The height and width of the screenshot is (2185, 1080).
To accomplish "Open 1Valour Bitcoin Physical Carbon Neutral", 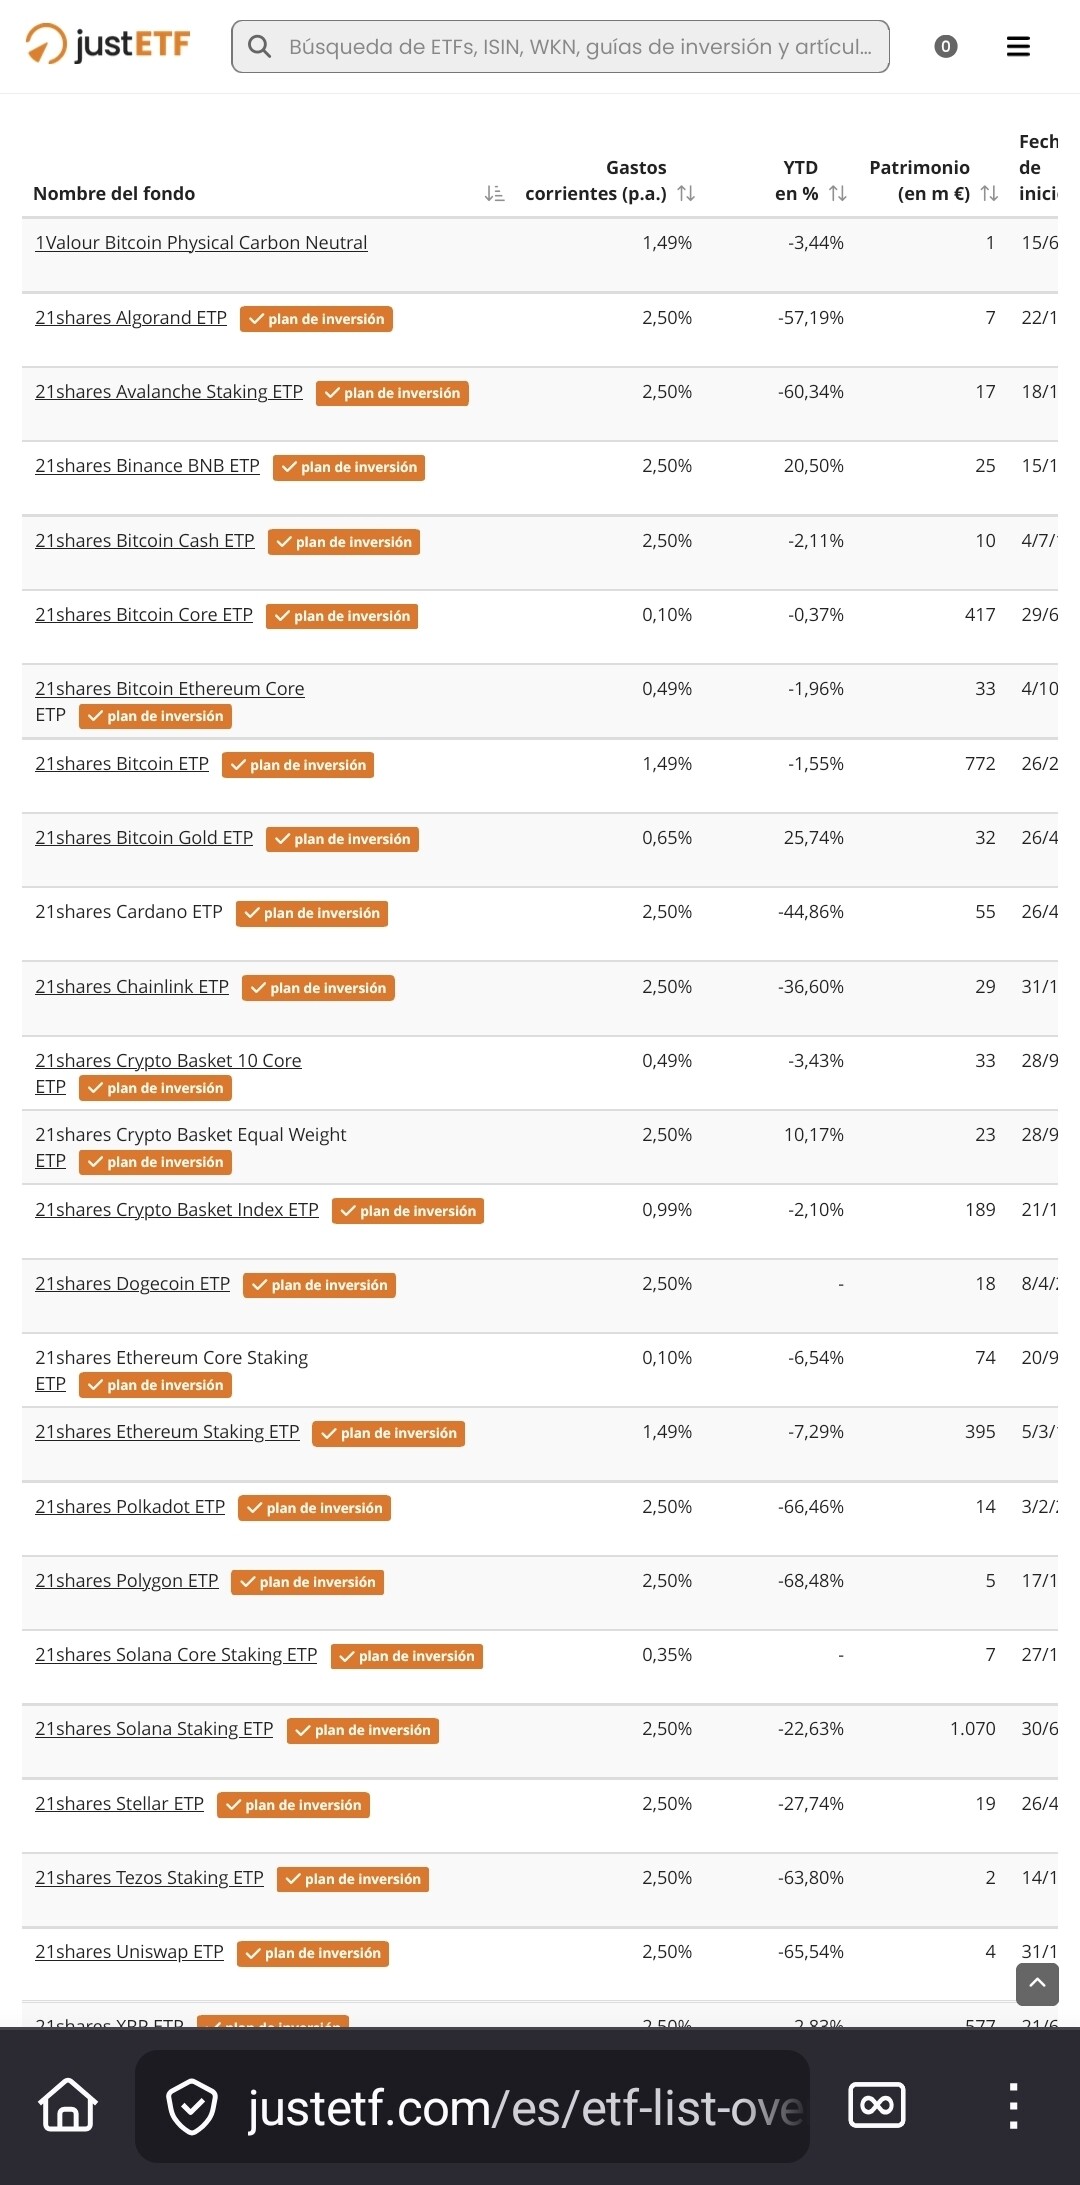I will pyautogui.click(x=201, y=243).
